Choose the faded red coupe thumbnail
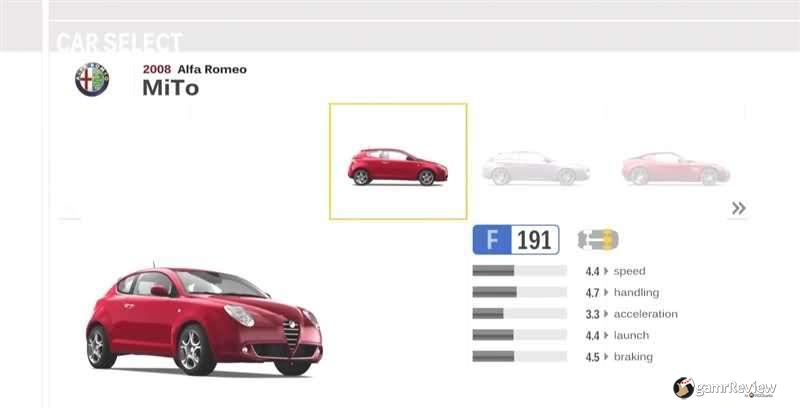The height and width of the screenshot is (408, 800). pos(676,168)
